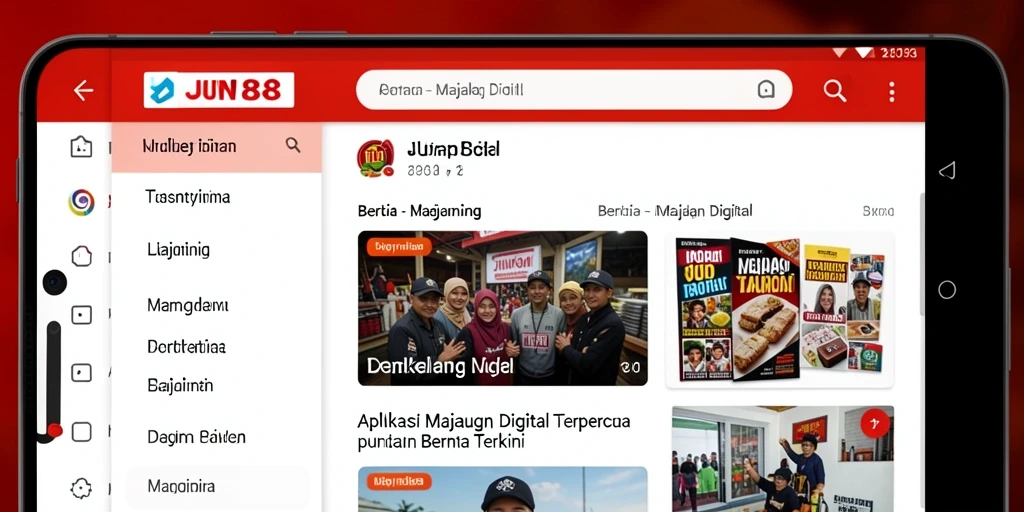Viewport: 1024px width, 512px height.
Task: Click the Bkmo link at section right
Action: [x=878, y=211]
